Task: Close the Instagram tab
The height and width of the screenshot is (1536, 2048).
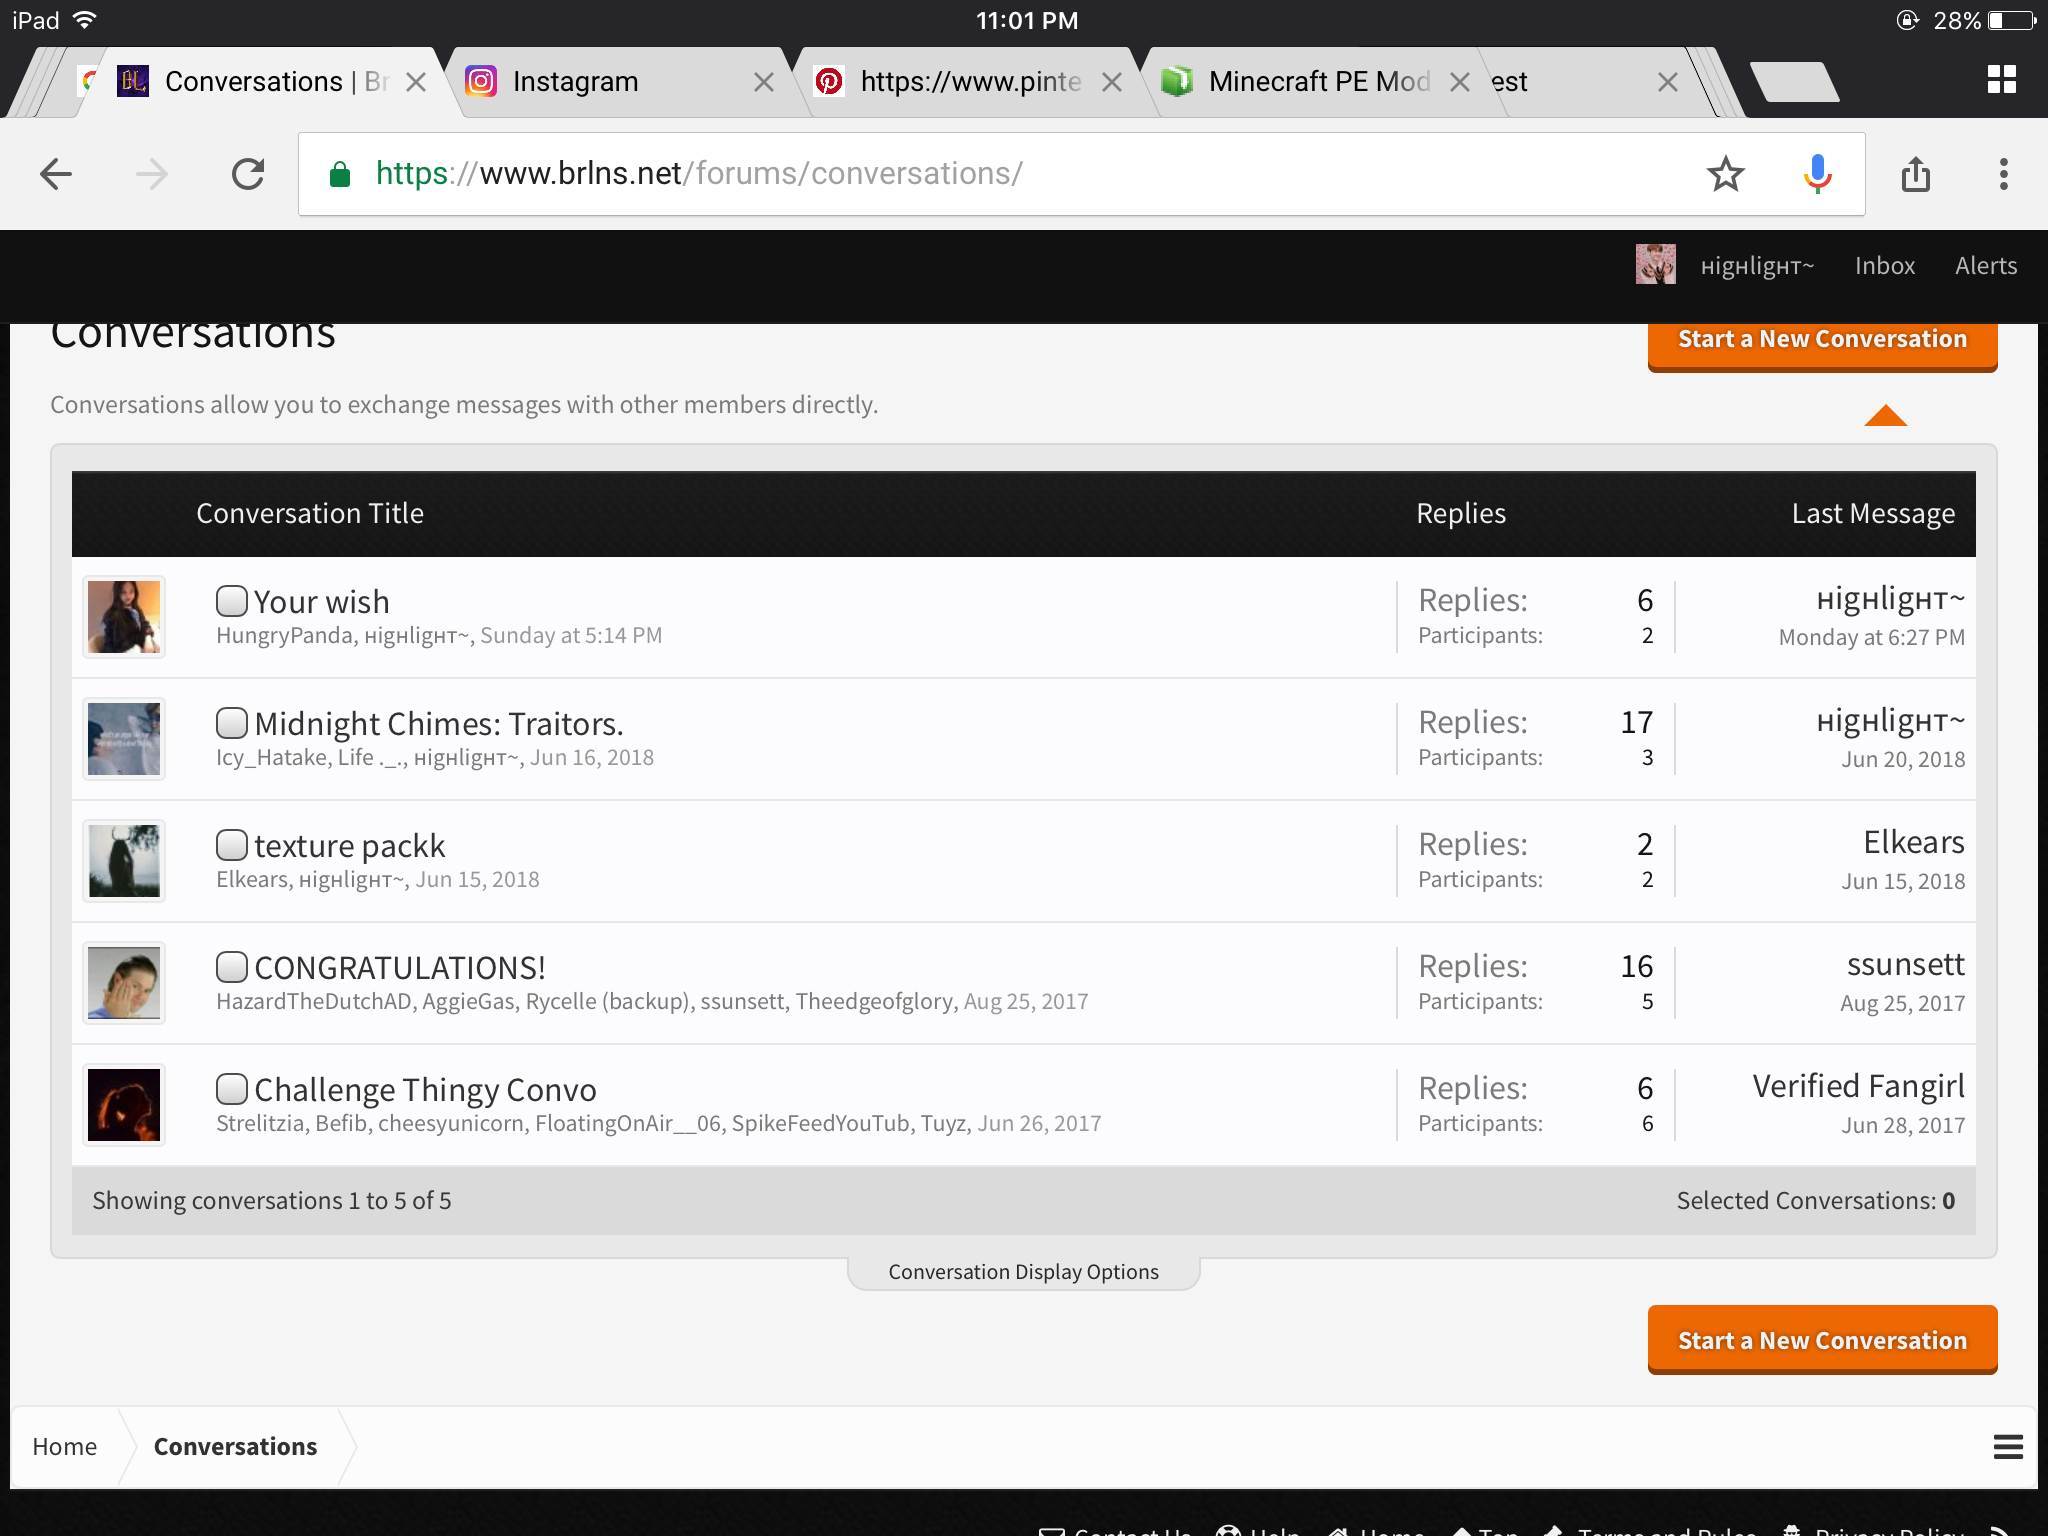Action: pos(763,82)
